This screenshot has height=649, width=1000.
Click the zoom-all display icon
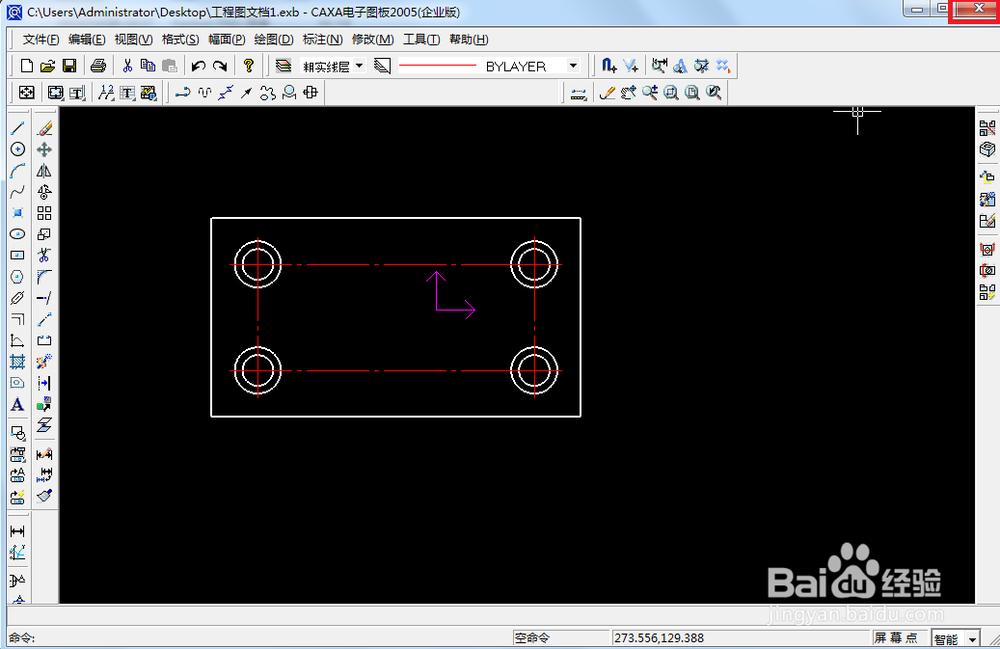692,93
